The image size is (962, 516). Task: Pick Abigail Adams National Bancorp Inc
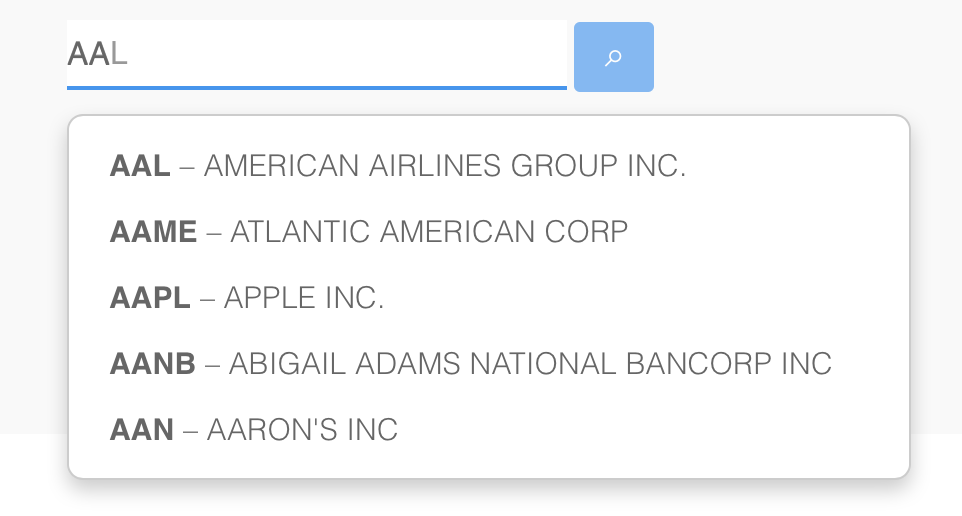pos(530,364)
